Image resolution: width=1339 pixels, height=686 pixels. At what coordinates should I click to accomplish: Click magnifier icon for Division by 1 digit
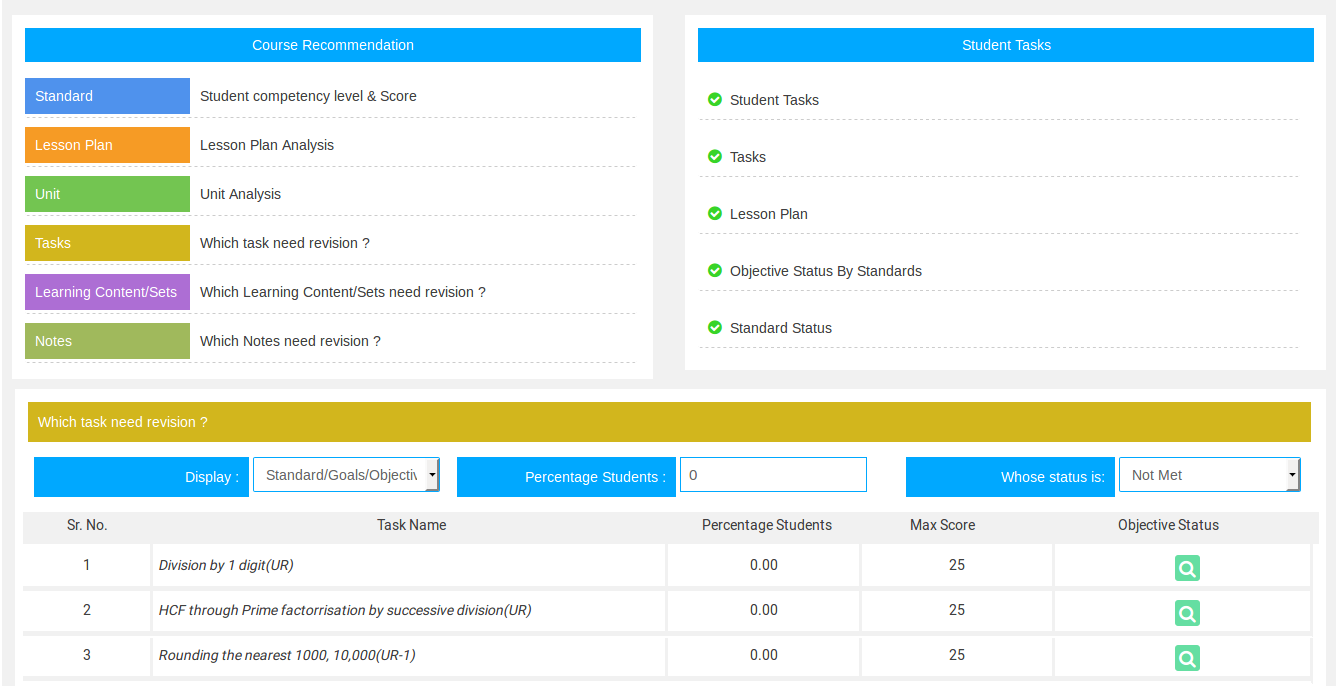1187,568
